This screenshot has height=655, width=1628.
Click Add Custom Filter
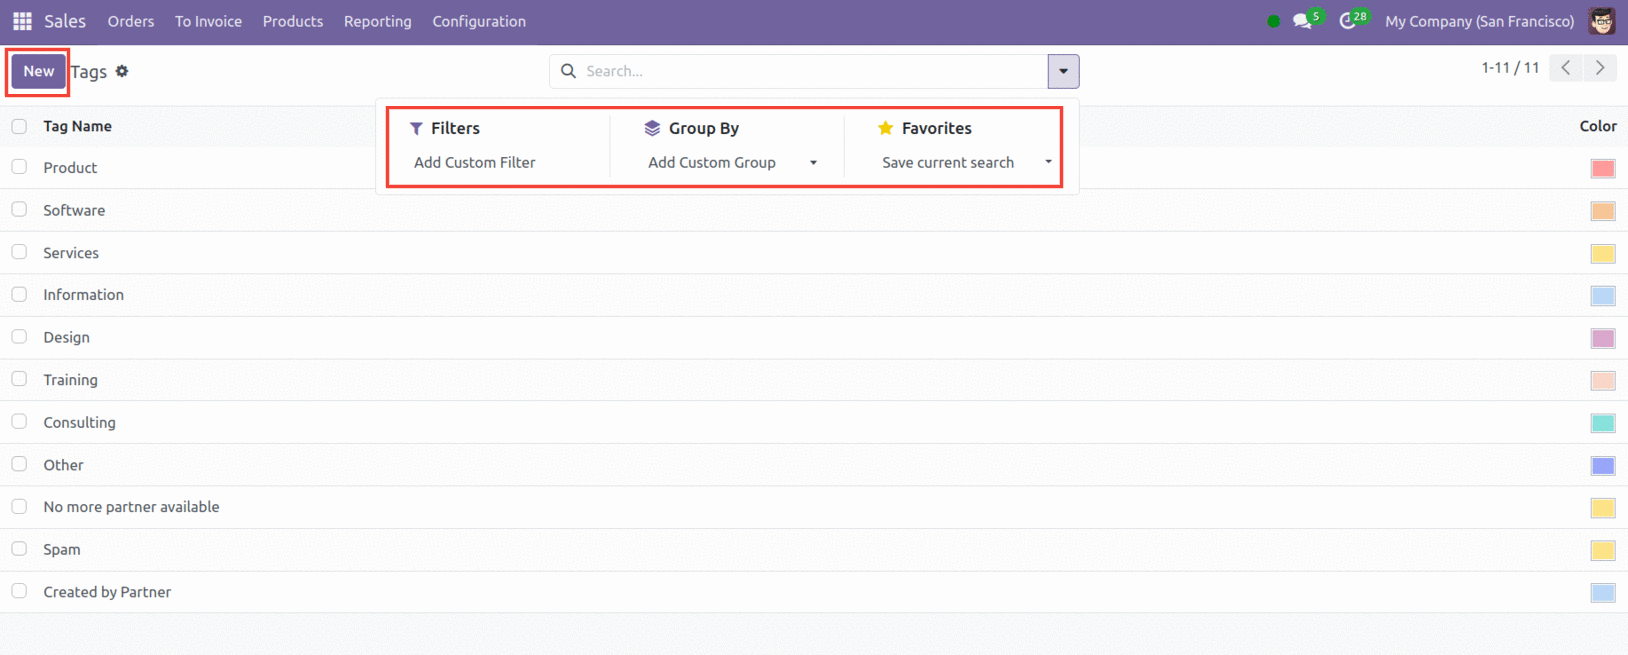click(475, 163)
